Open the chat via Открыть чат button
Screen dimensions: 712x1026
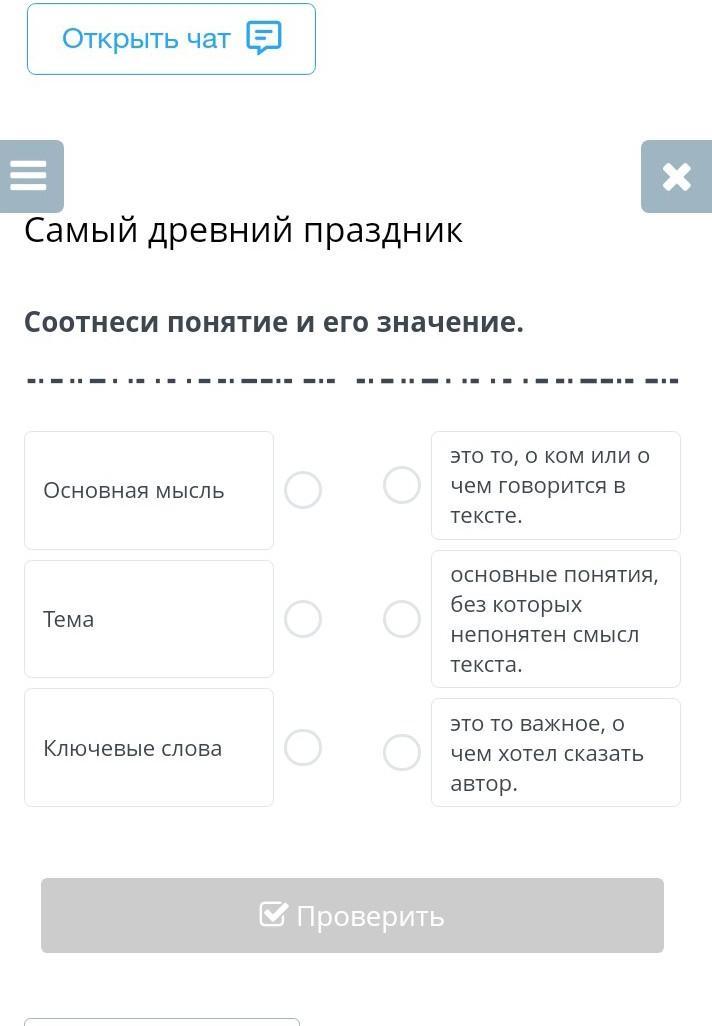pyautogui.click(x=171, y=39)
